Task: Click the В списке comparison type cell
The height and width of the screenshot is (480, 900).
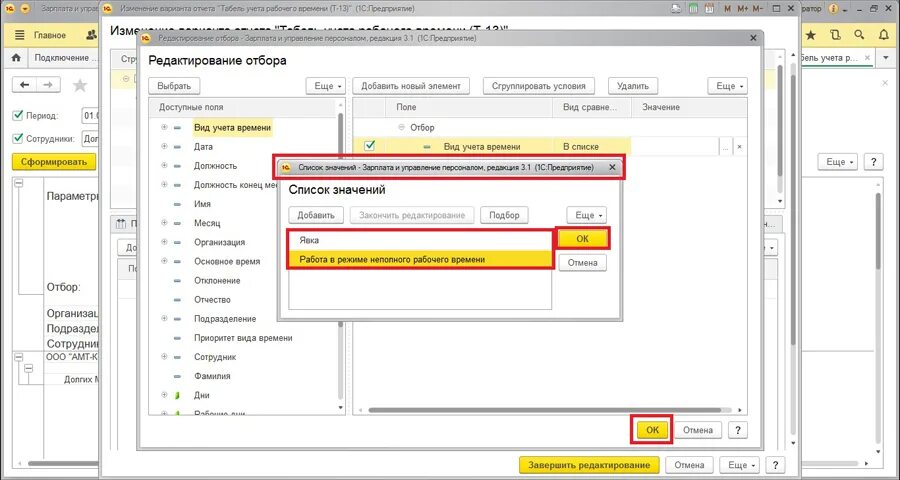Action: coord(592,147)
